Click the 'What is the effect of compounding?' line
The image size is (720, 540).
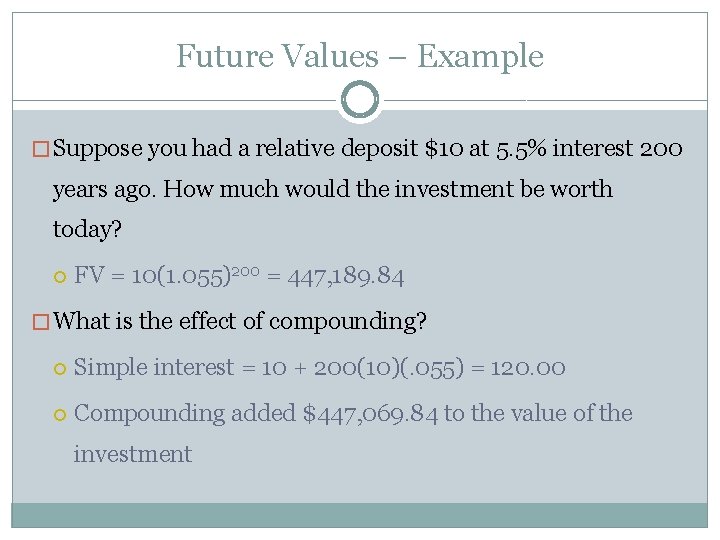click(x=240, y=322)
